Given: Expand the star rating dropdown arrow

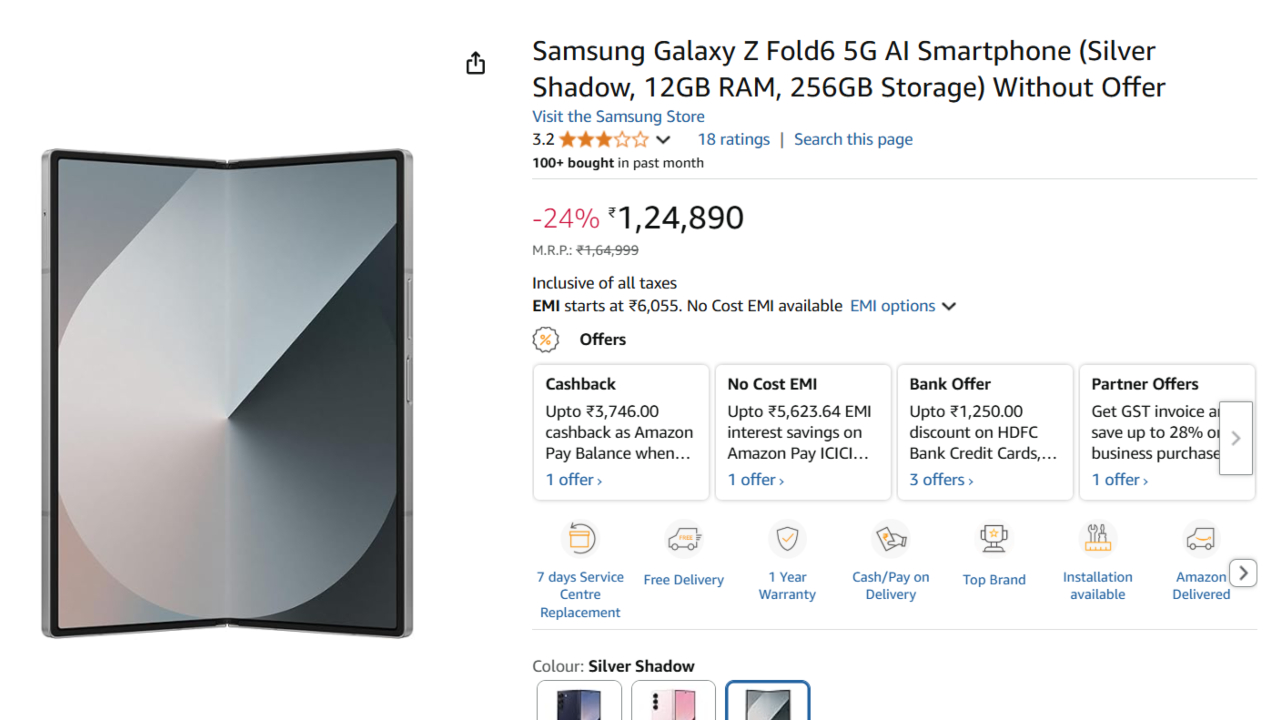Looking at the screenshot, I should pos(663,140).
